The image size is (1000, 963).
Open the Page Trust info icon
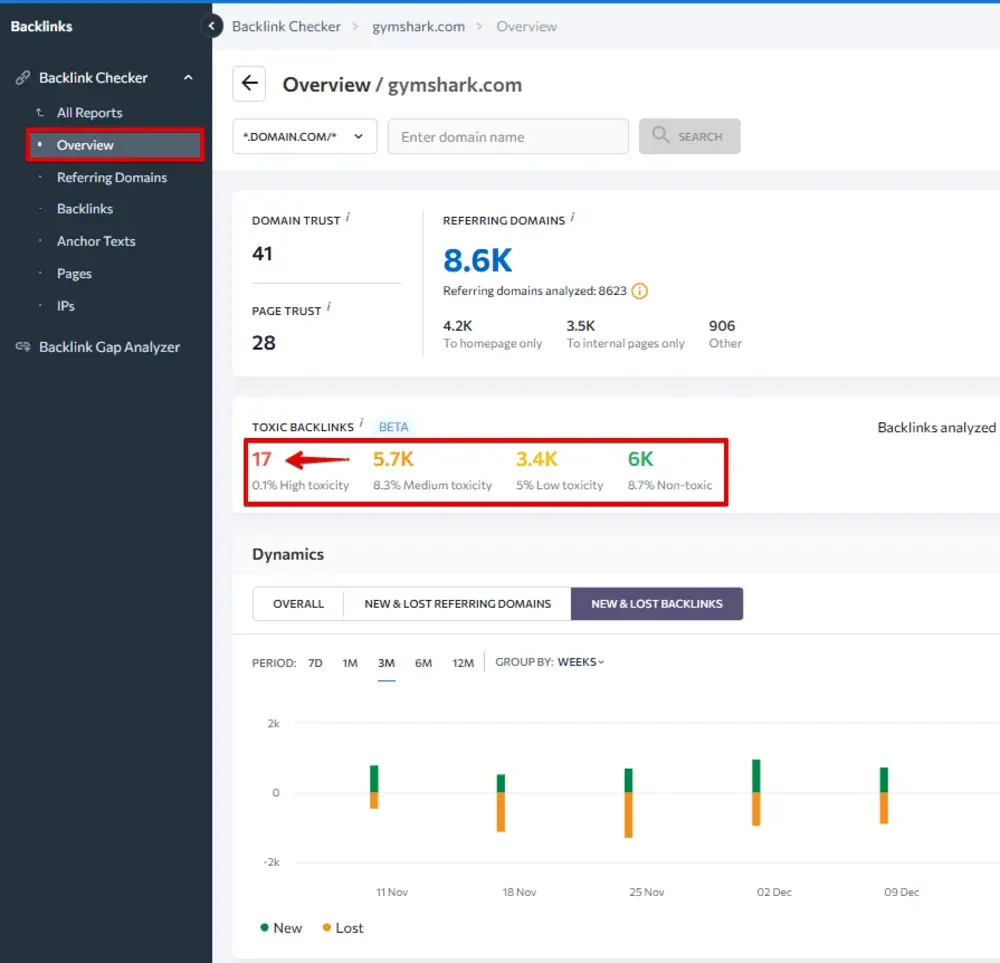click(329, 307)
